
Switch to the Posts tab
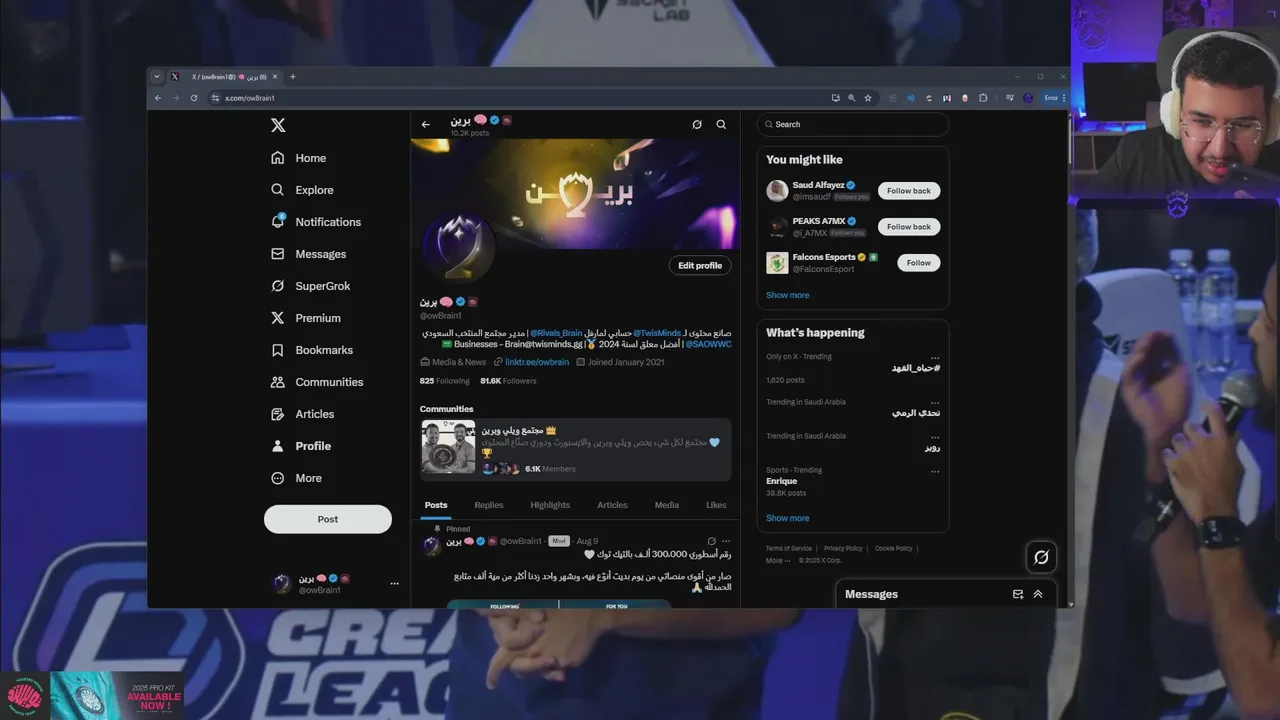point(436,505)
